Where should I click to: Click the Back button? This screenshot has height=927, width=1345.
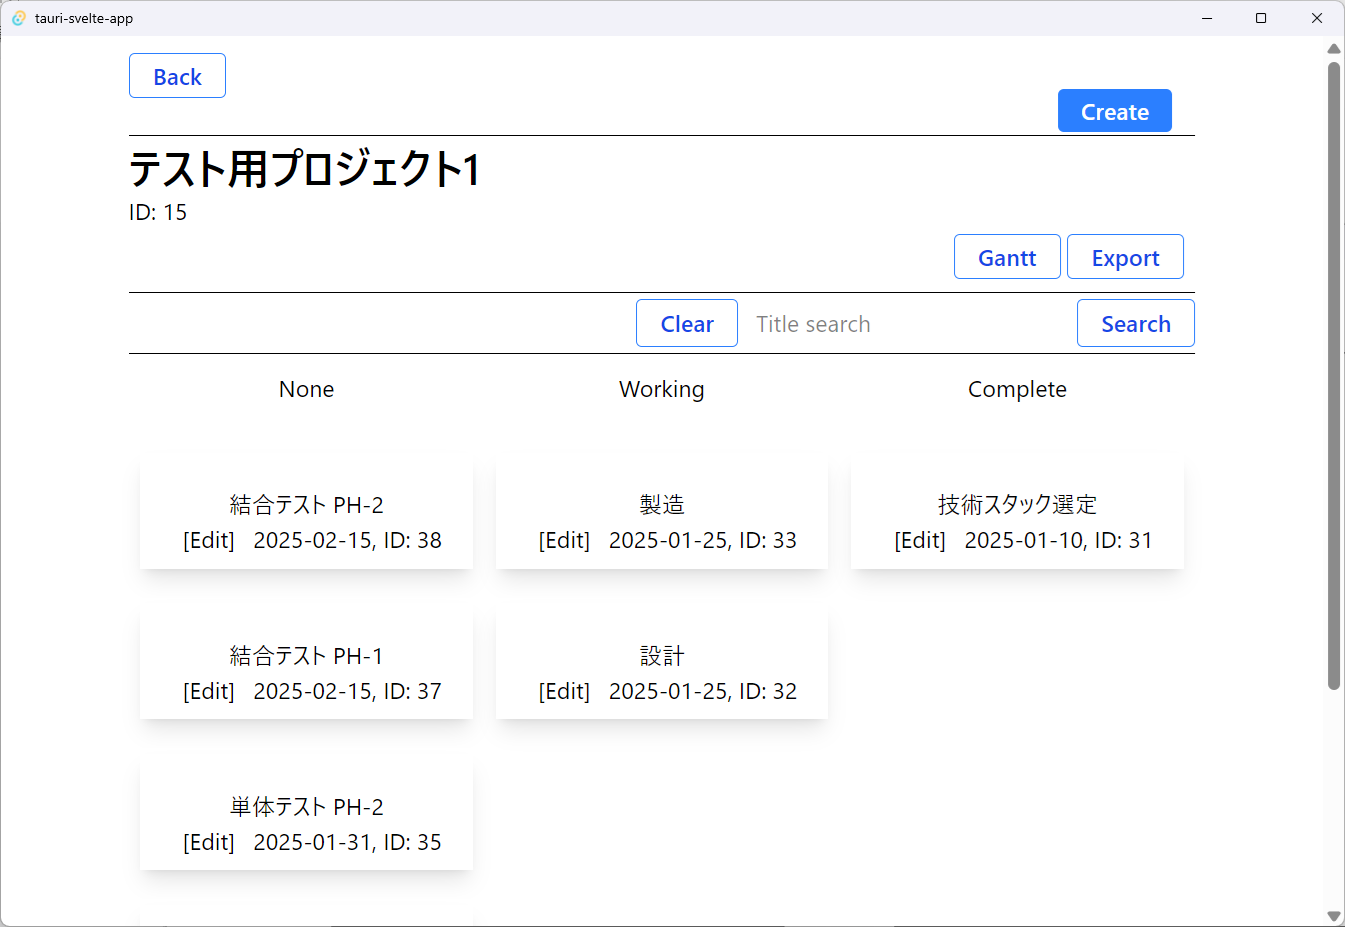click(177, 75)
